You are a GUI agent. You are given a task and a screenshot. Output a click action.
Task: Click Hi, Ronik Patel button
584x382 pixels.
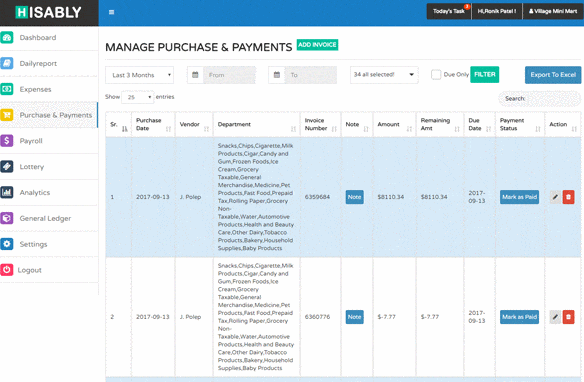tap(497, 11)
